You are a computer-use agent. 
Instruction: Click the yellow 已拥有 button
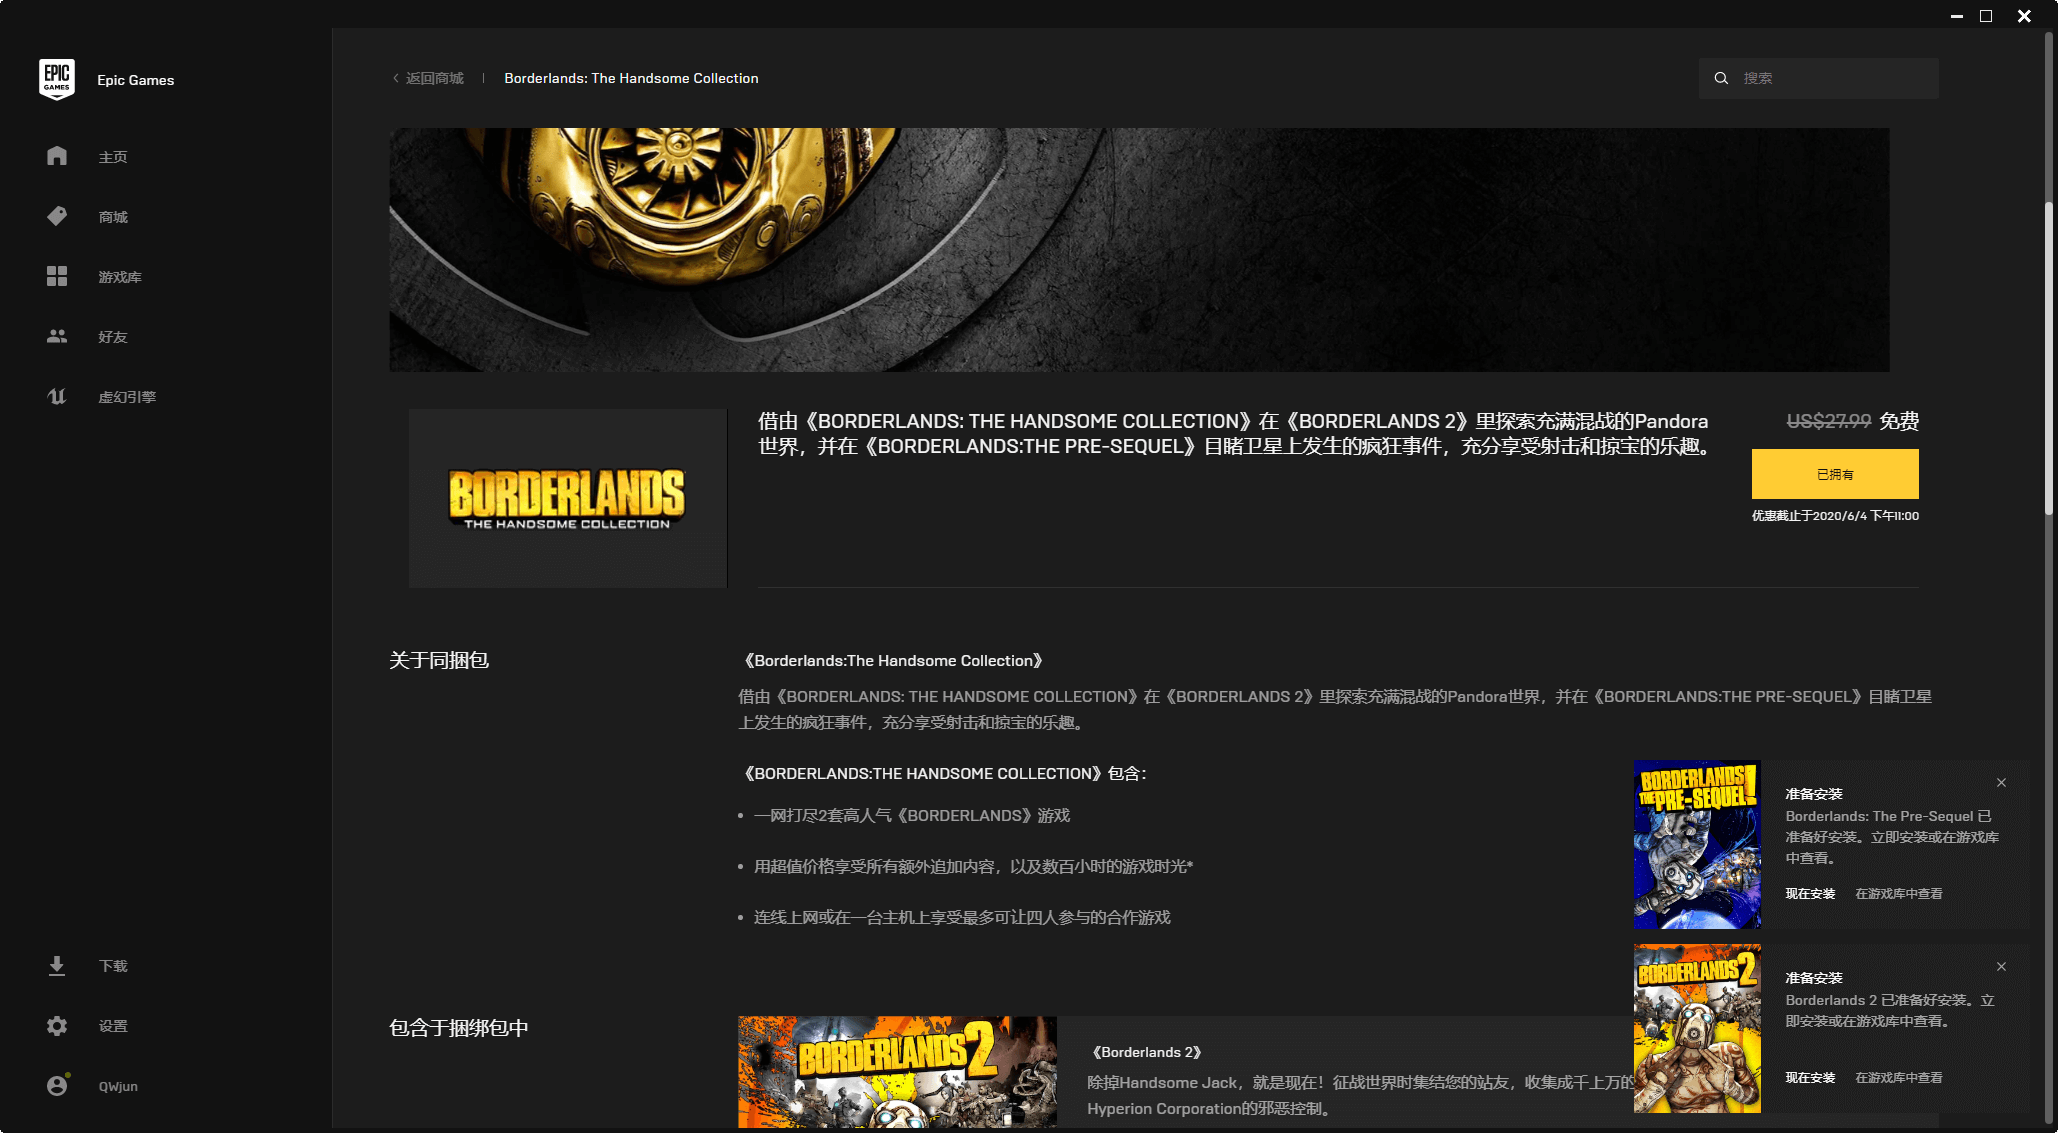click(1835, 474)
